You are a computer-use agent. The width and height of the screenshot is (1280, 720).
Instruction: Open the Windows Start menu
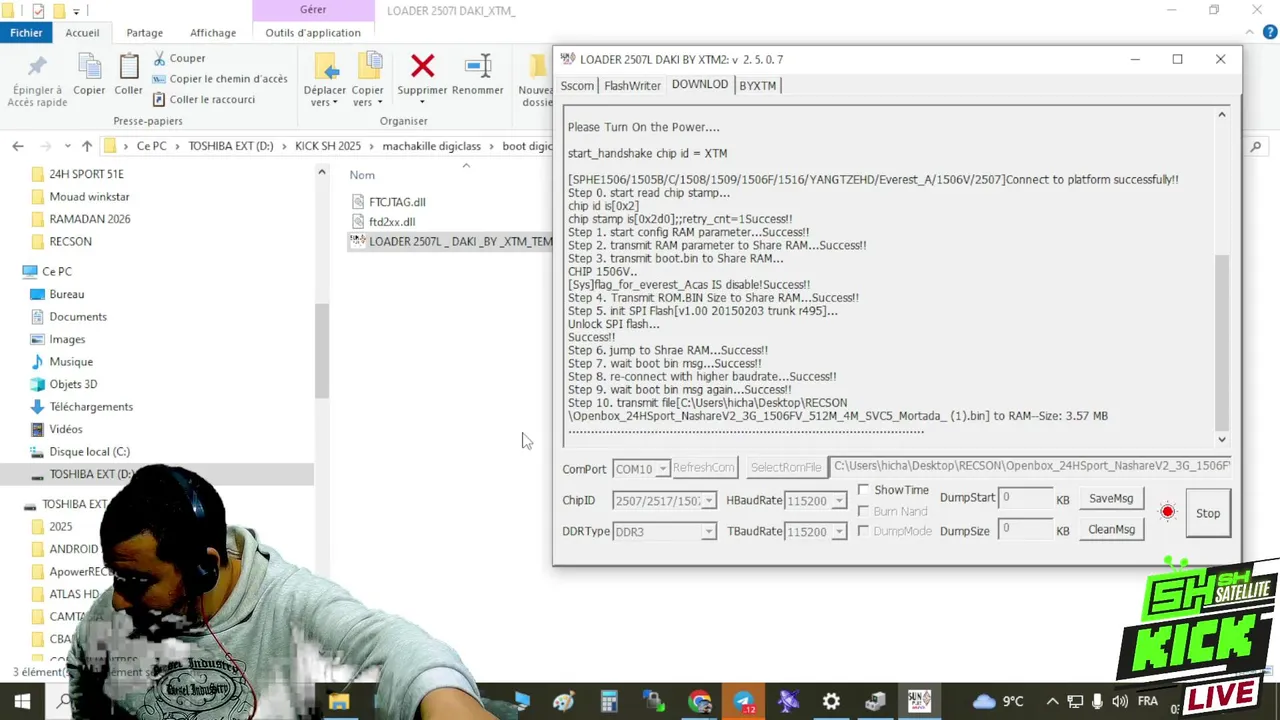21,702
